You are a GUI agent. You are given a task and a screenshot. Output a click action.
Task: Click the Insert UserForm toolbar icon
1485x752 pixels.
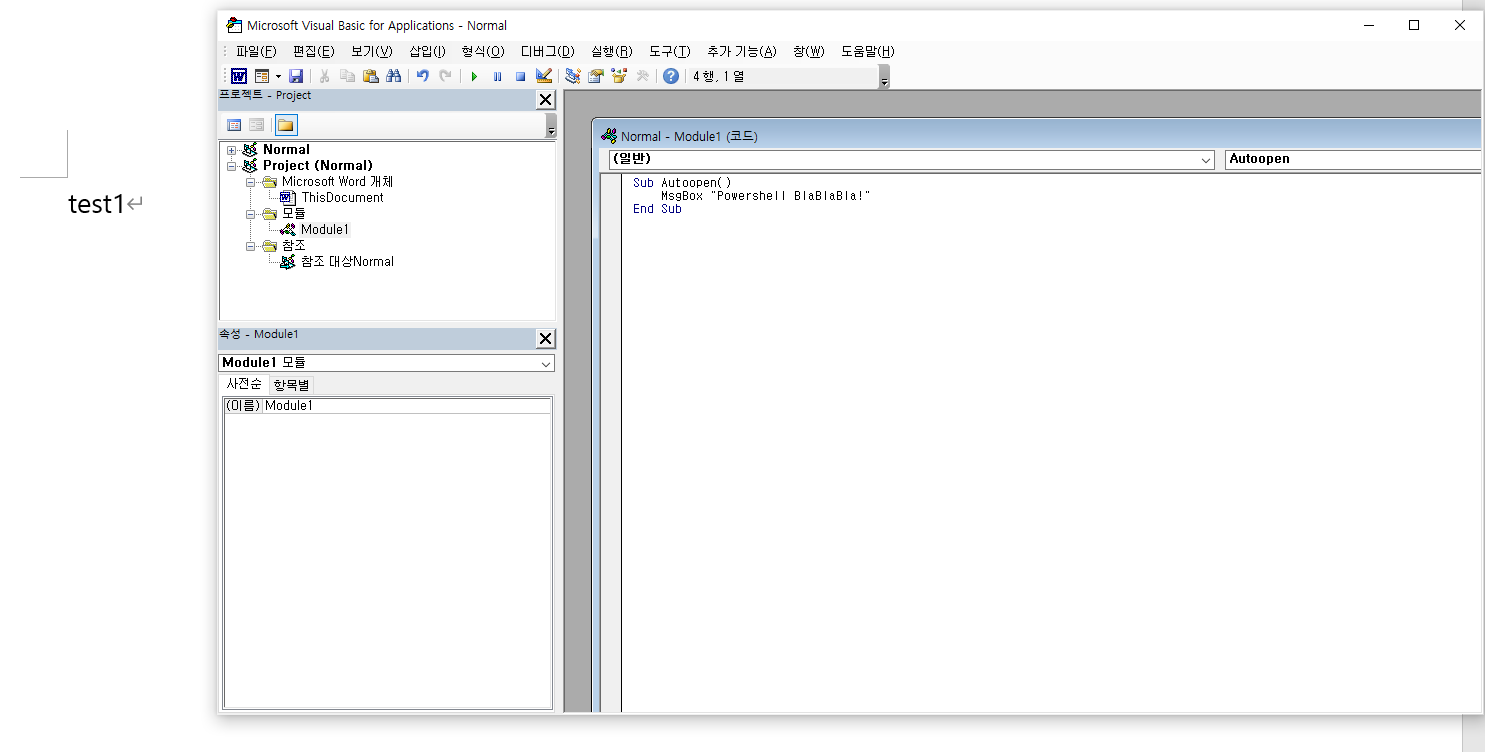tap(262, 76)
